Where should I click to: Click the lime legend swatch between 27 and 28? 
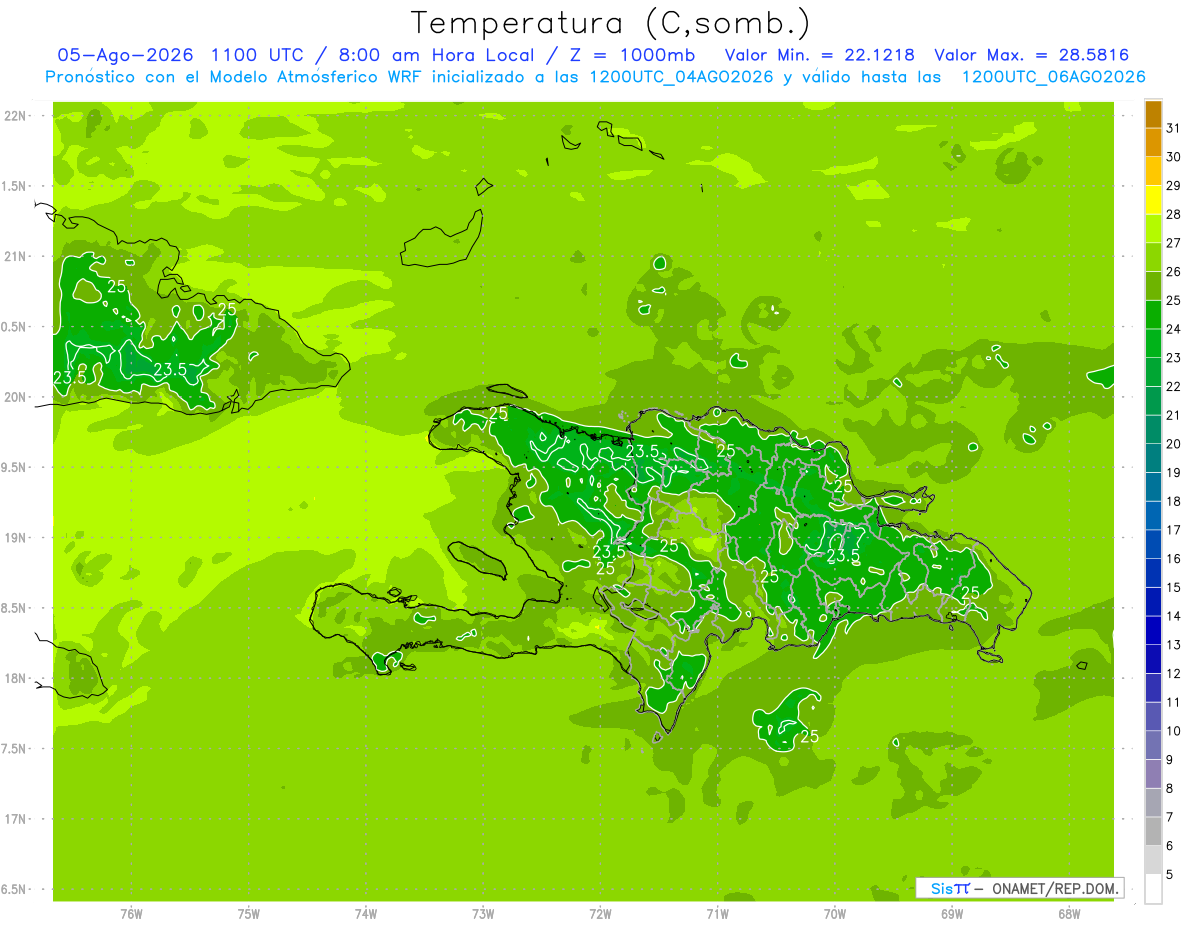tap(1153, 228)
